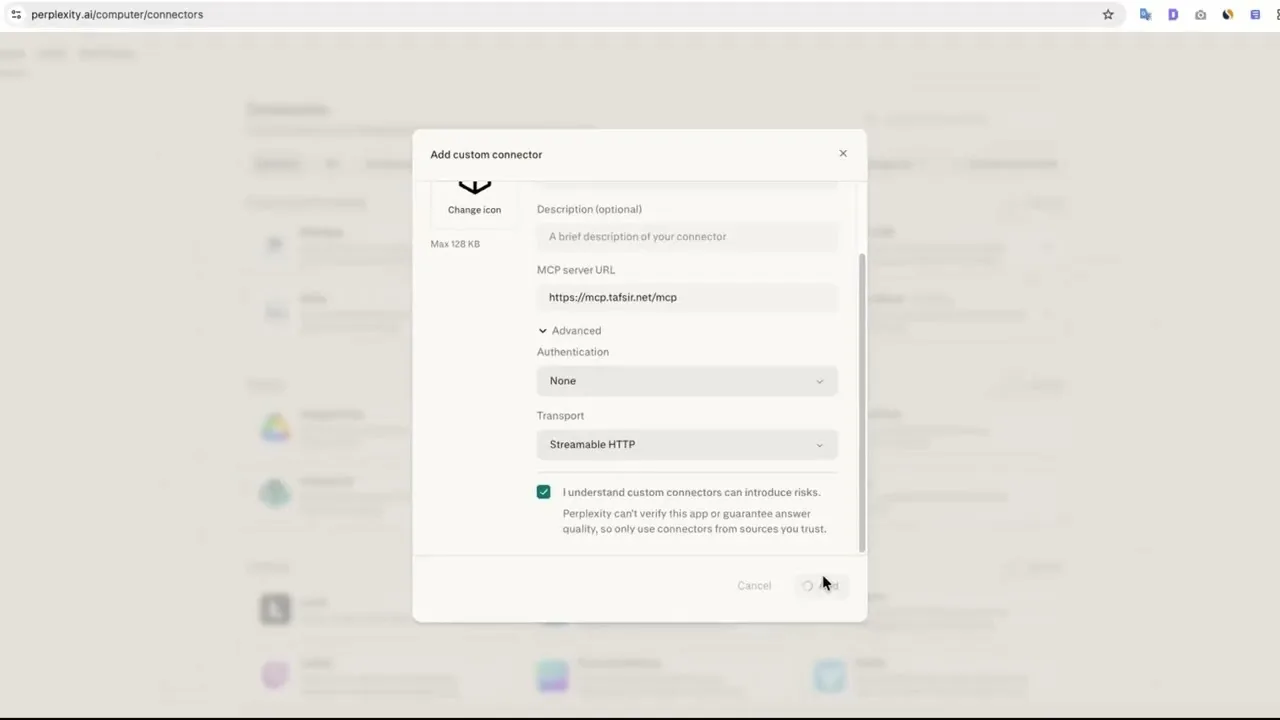
Task: Open the Transport dropdown showing Streamable HTTP
Action: pyautogui.click(x=687, y=445)
